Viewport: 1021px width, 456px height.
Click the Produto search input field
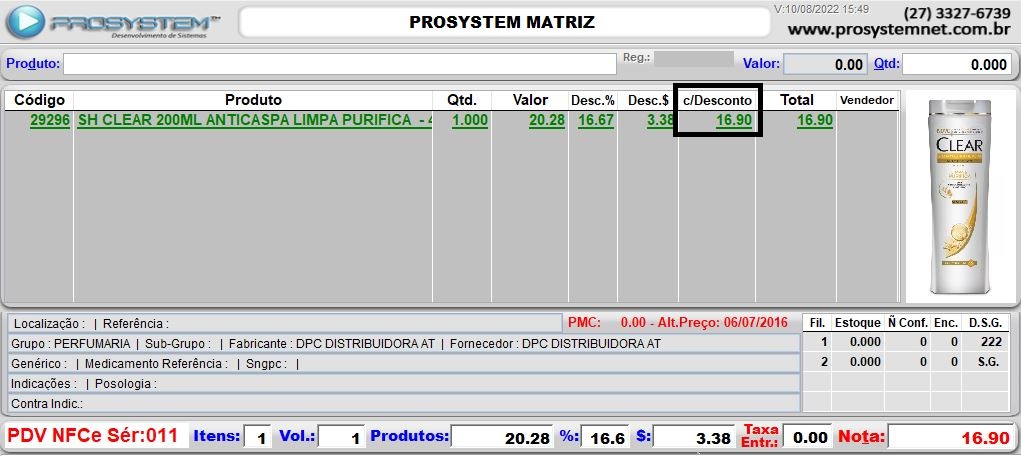click(x=339, y=64)
